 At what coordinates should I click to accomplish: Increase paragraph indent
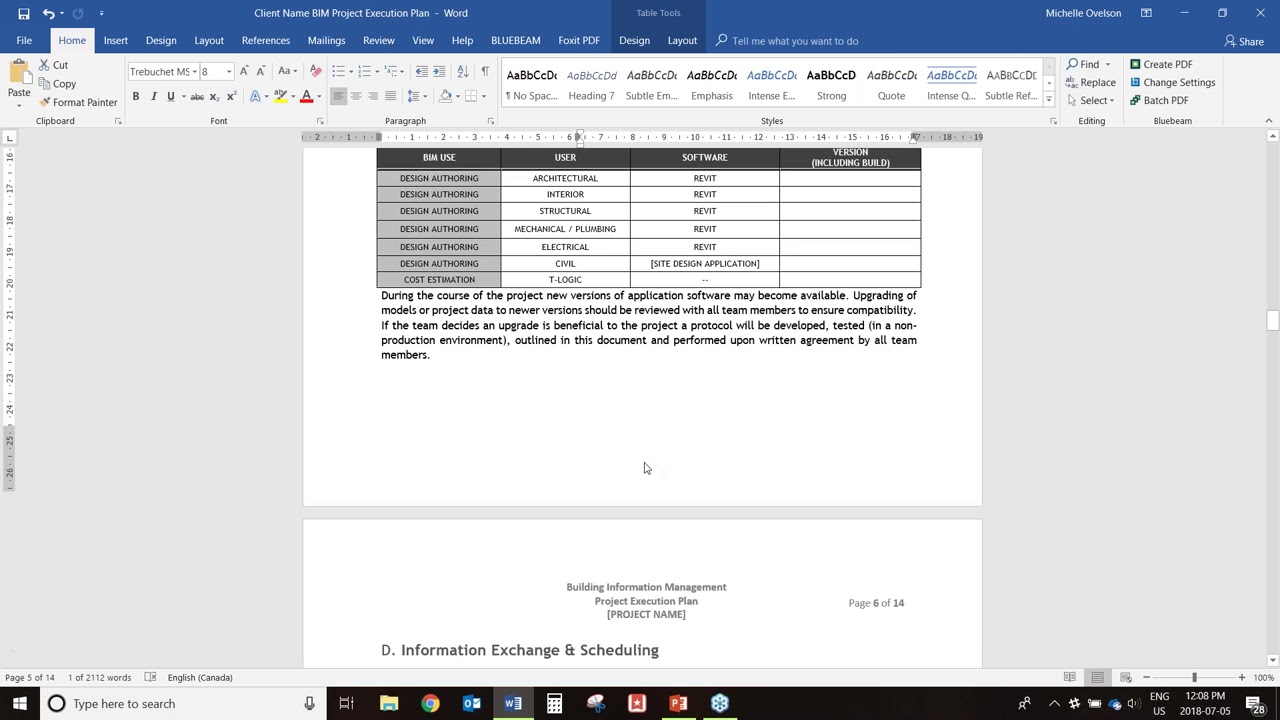tap(439, 71)
